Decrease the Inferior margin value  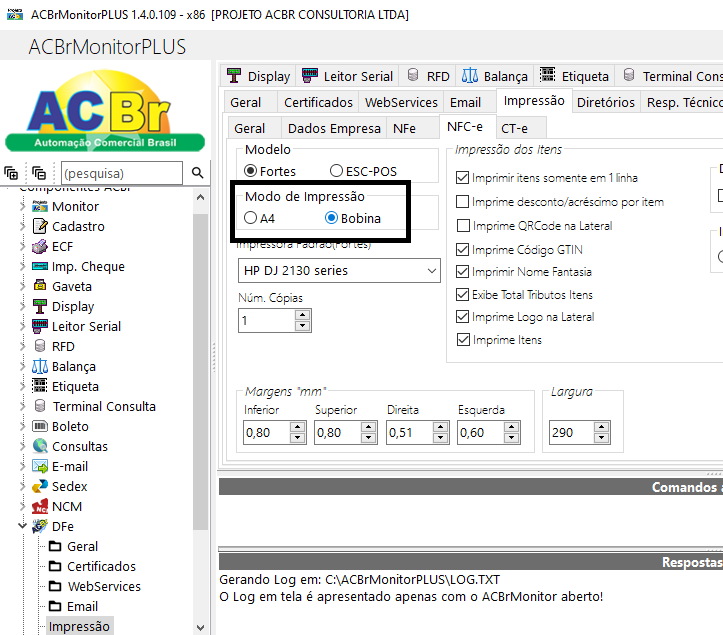point(297,438)
